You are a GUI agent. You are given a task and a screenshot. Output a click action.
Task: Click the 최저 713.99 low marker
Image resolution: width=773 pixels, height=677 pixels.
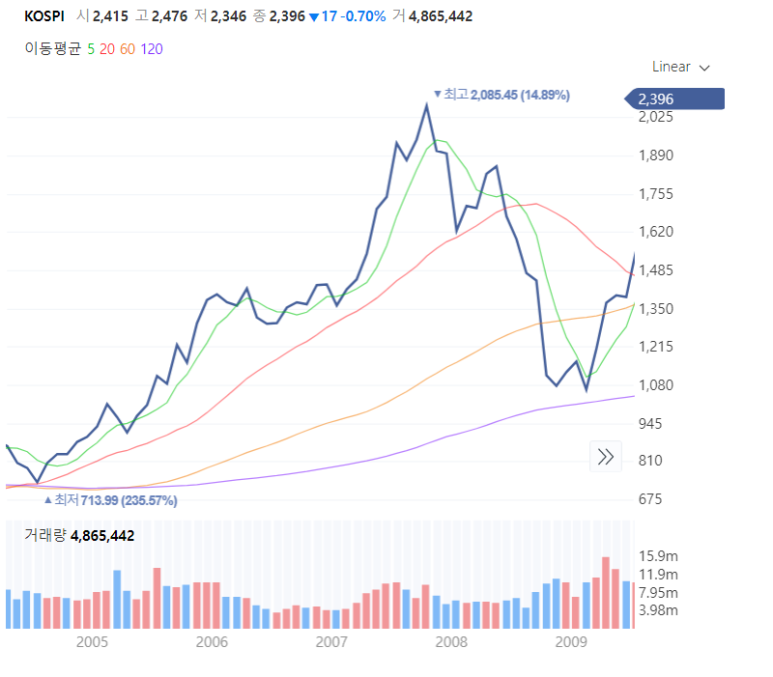click(x=111, y=500)
